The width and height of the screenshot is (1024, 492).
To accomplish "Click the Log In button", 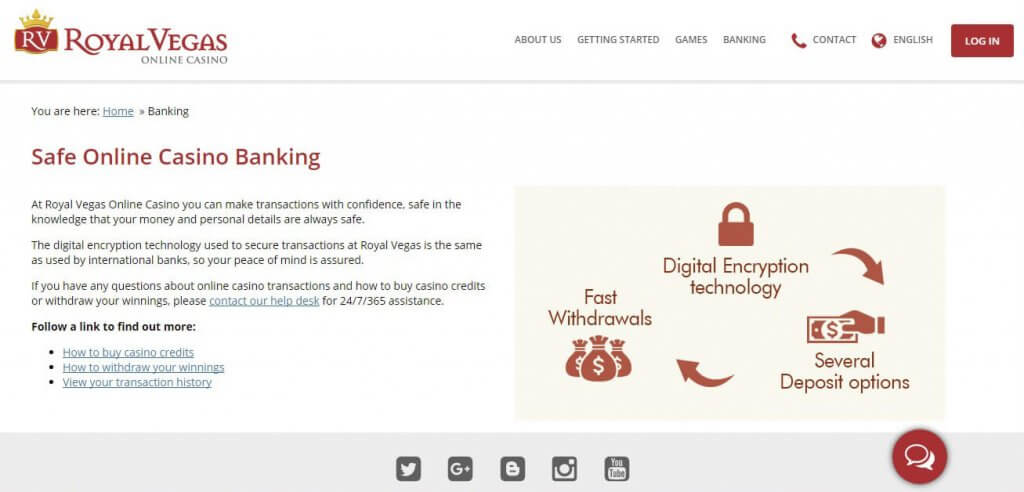I will tap(982, 41).
